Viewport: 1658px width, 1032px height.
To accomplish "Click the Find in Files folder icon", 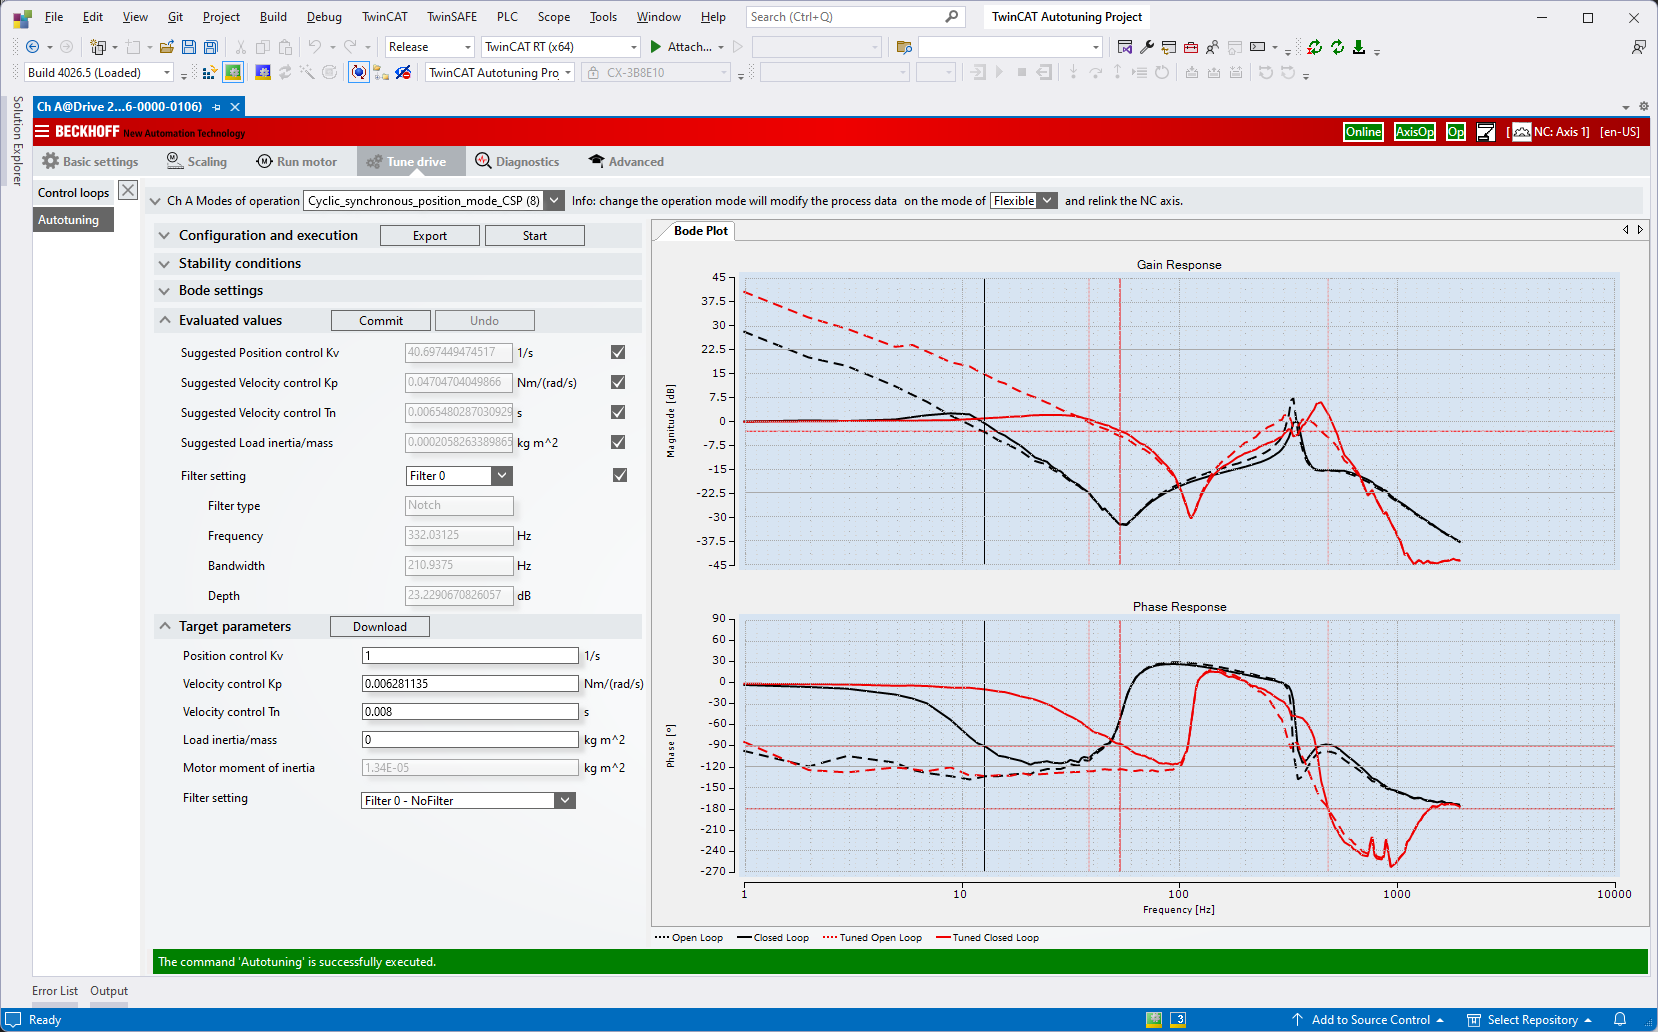I will click(x=904, y=47).
